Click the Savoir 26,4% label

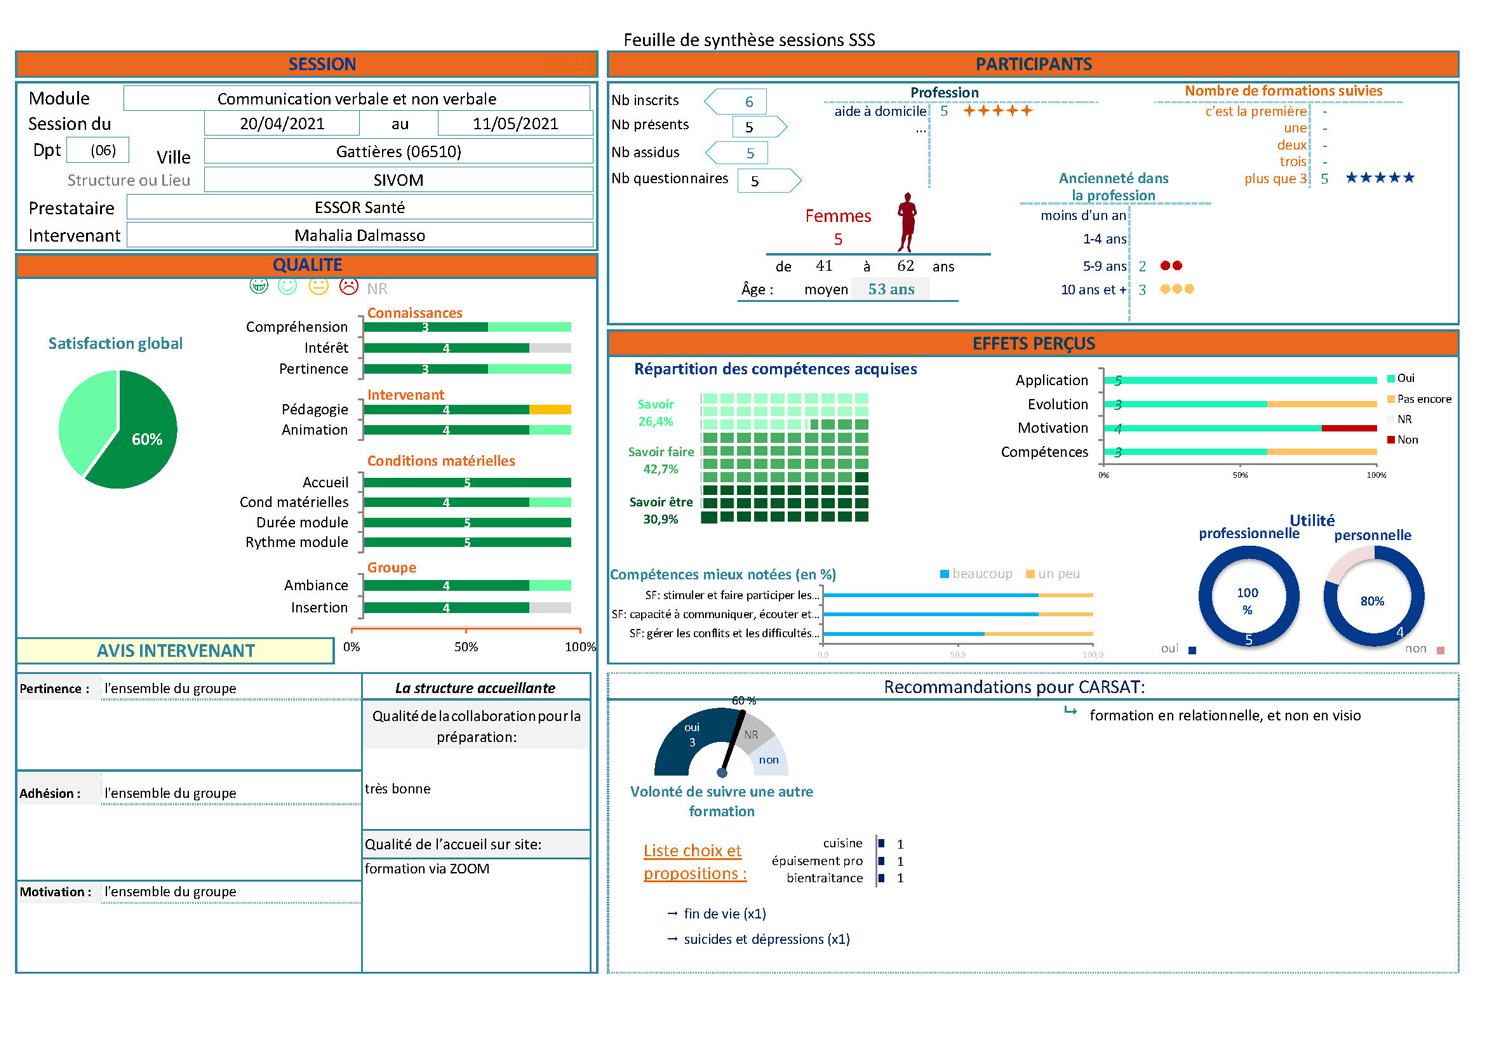(656, 413)
